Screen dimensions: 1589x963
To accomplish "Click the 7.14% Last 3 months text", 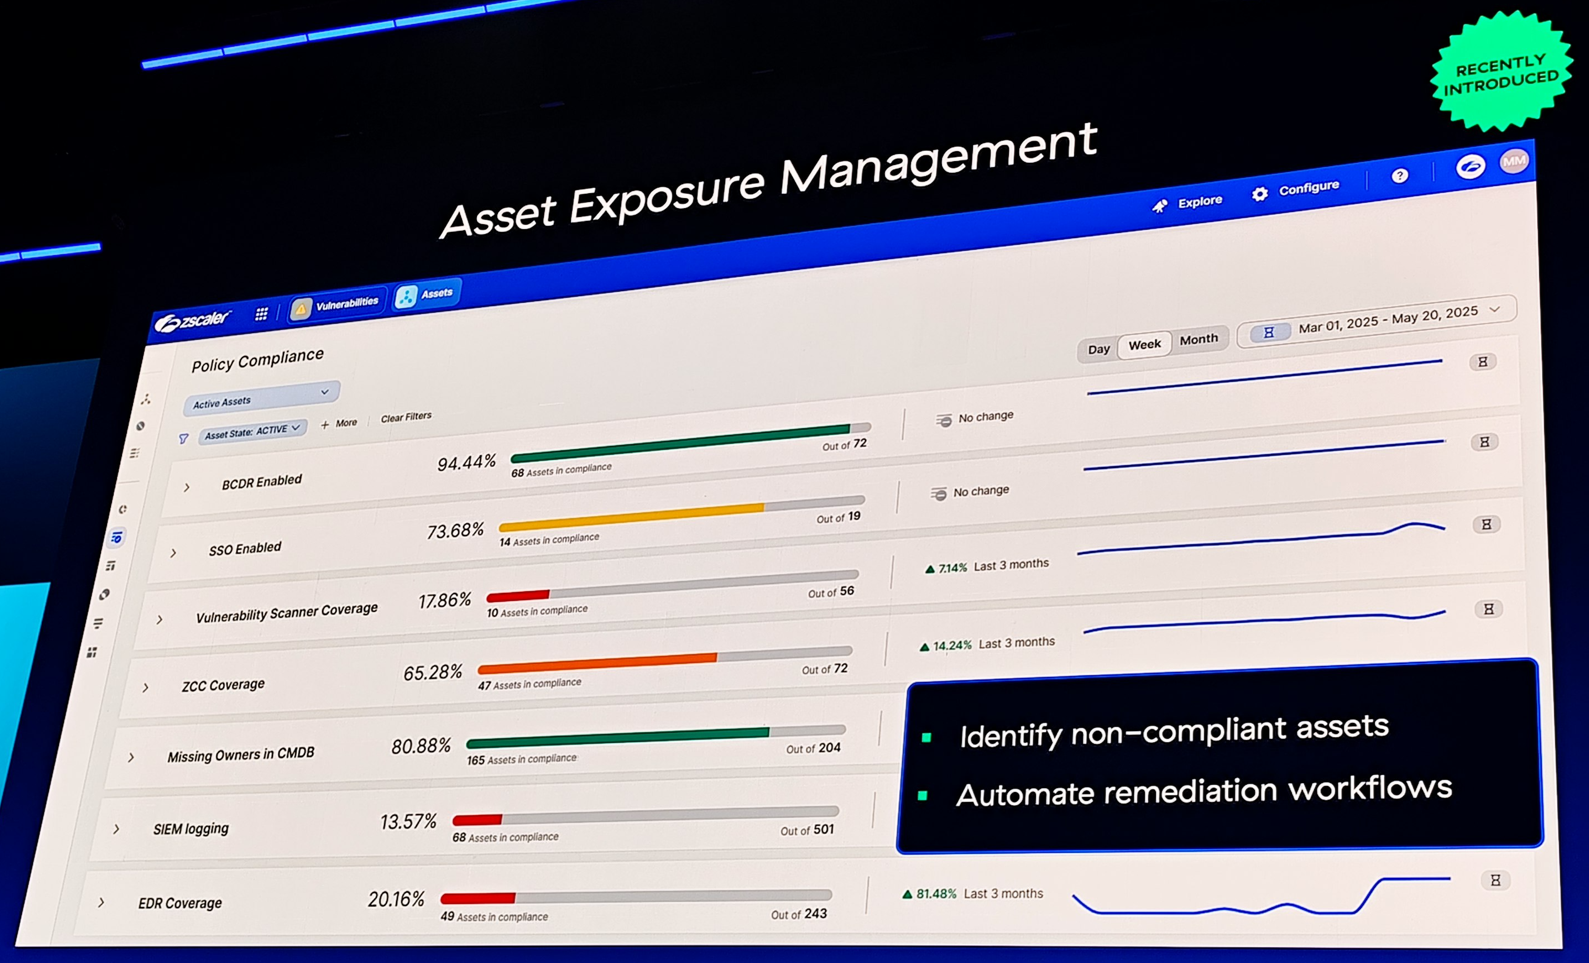I will [x=986, y=566].
